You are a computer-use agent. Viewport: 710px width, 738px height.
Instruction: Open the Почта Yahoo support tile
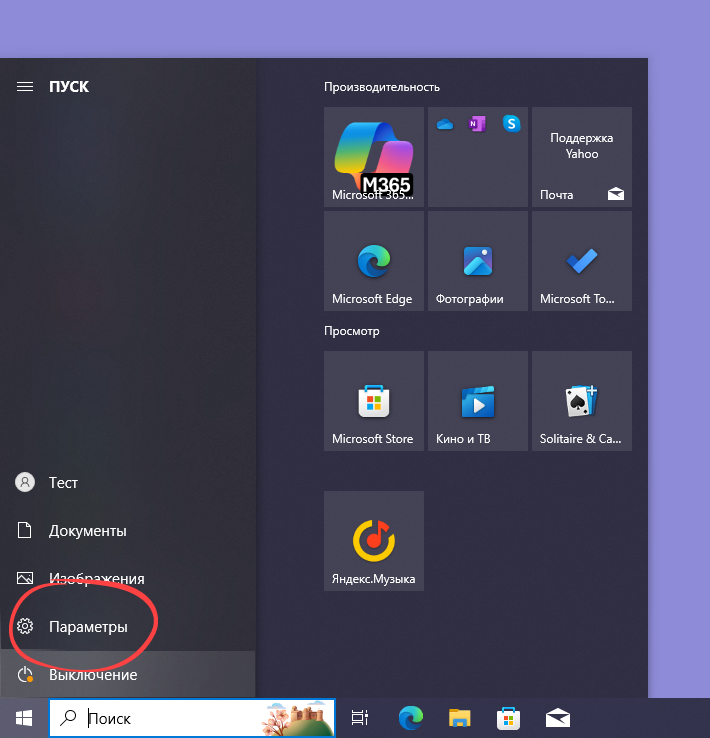coord(582,157)
